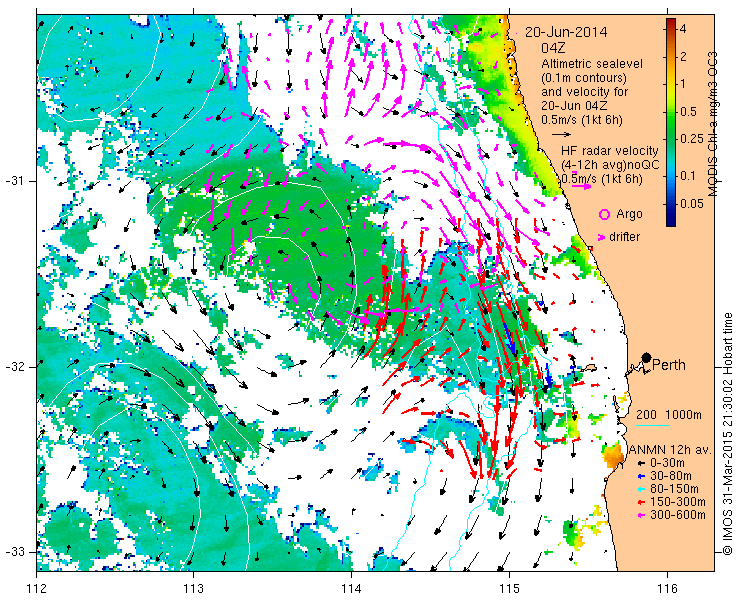Click the 'Altimetric sealevel' caption text
Viewport: 740px width, 600px height.
click(592, 63)
